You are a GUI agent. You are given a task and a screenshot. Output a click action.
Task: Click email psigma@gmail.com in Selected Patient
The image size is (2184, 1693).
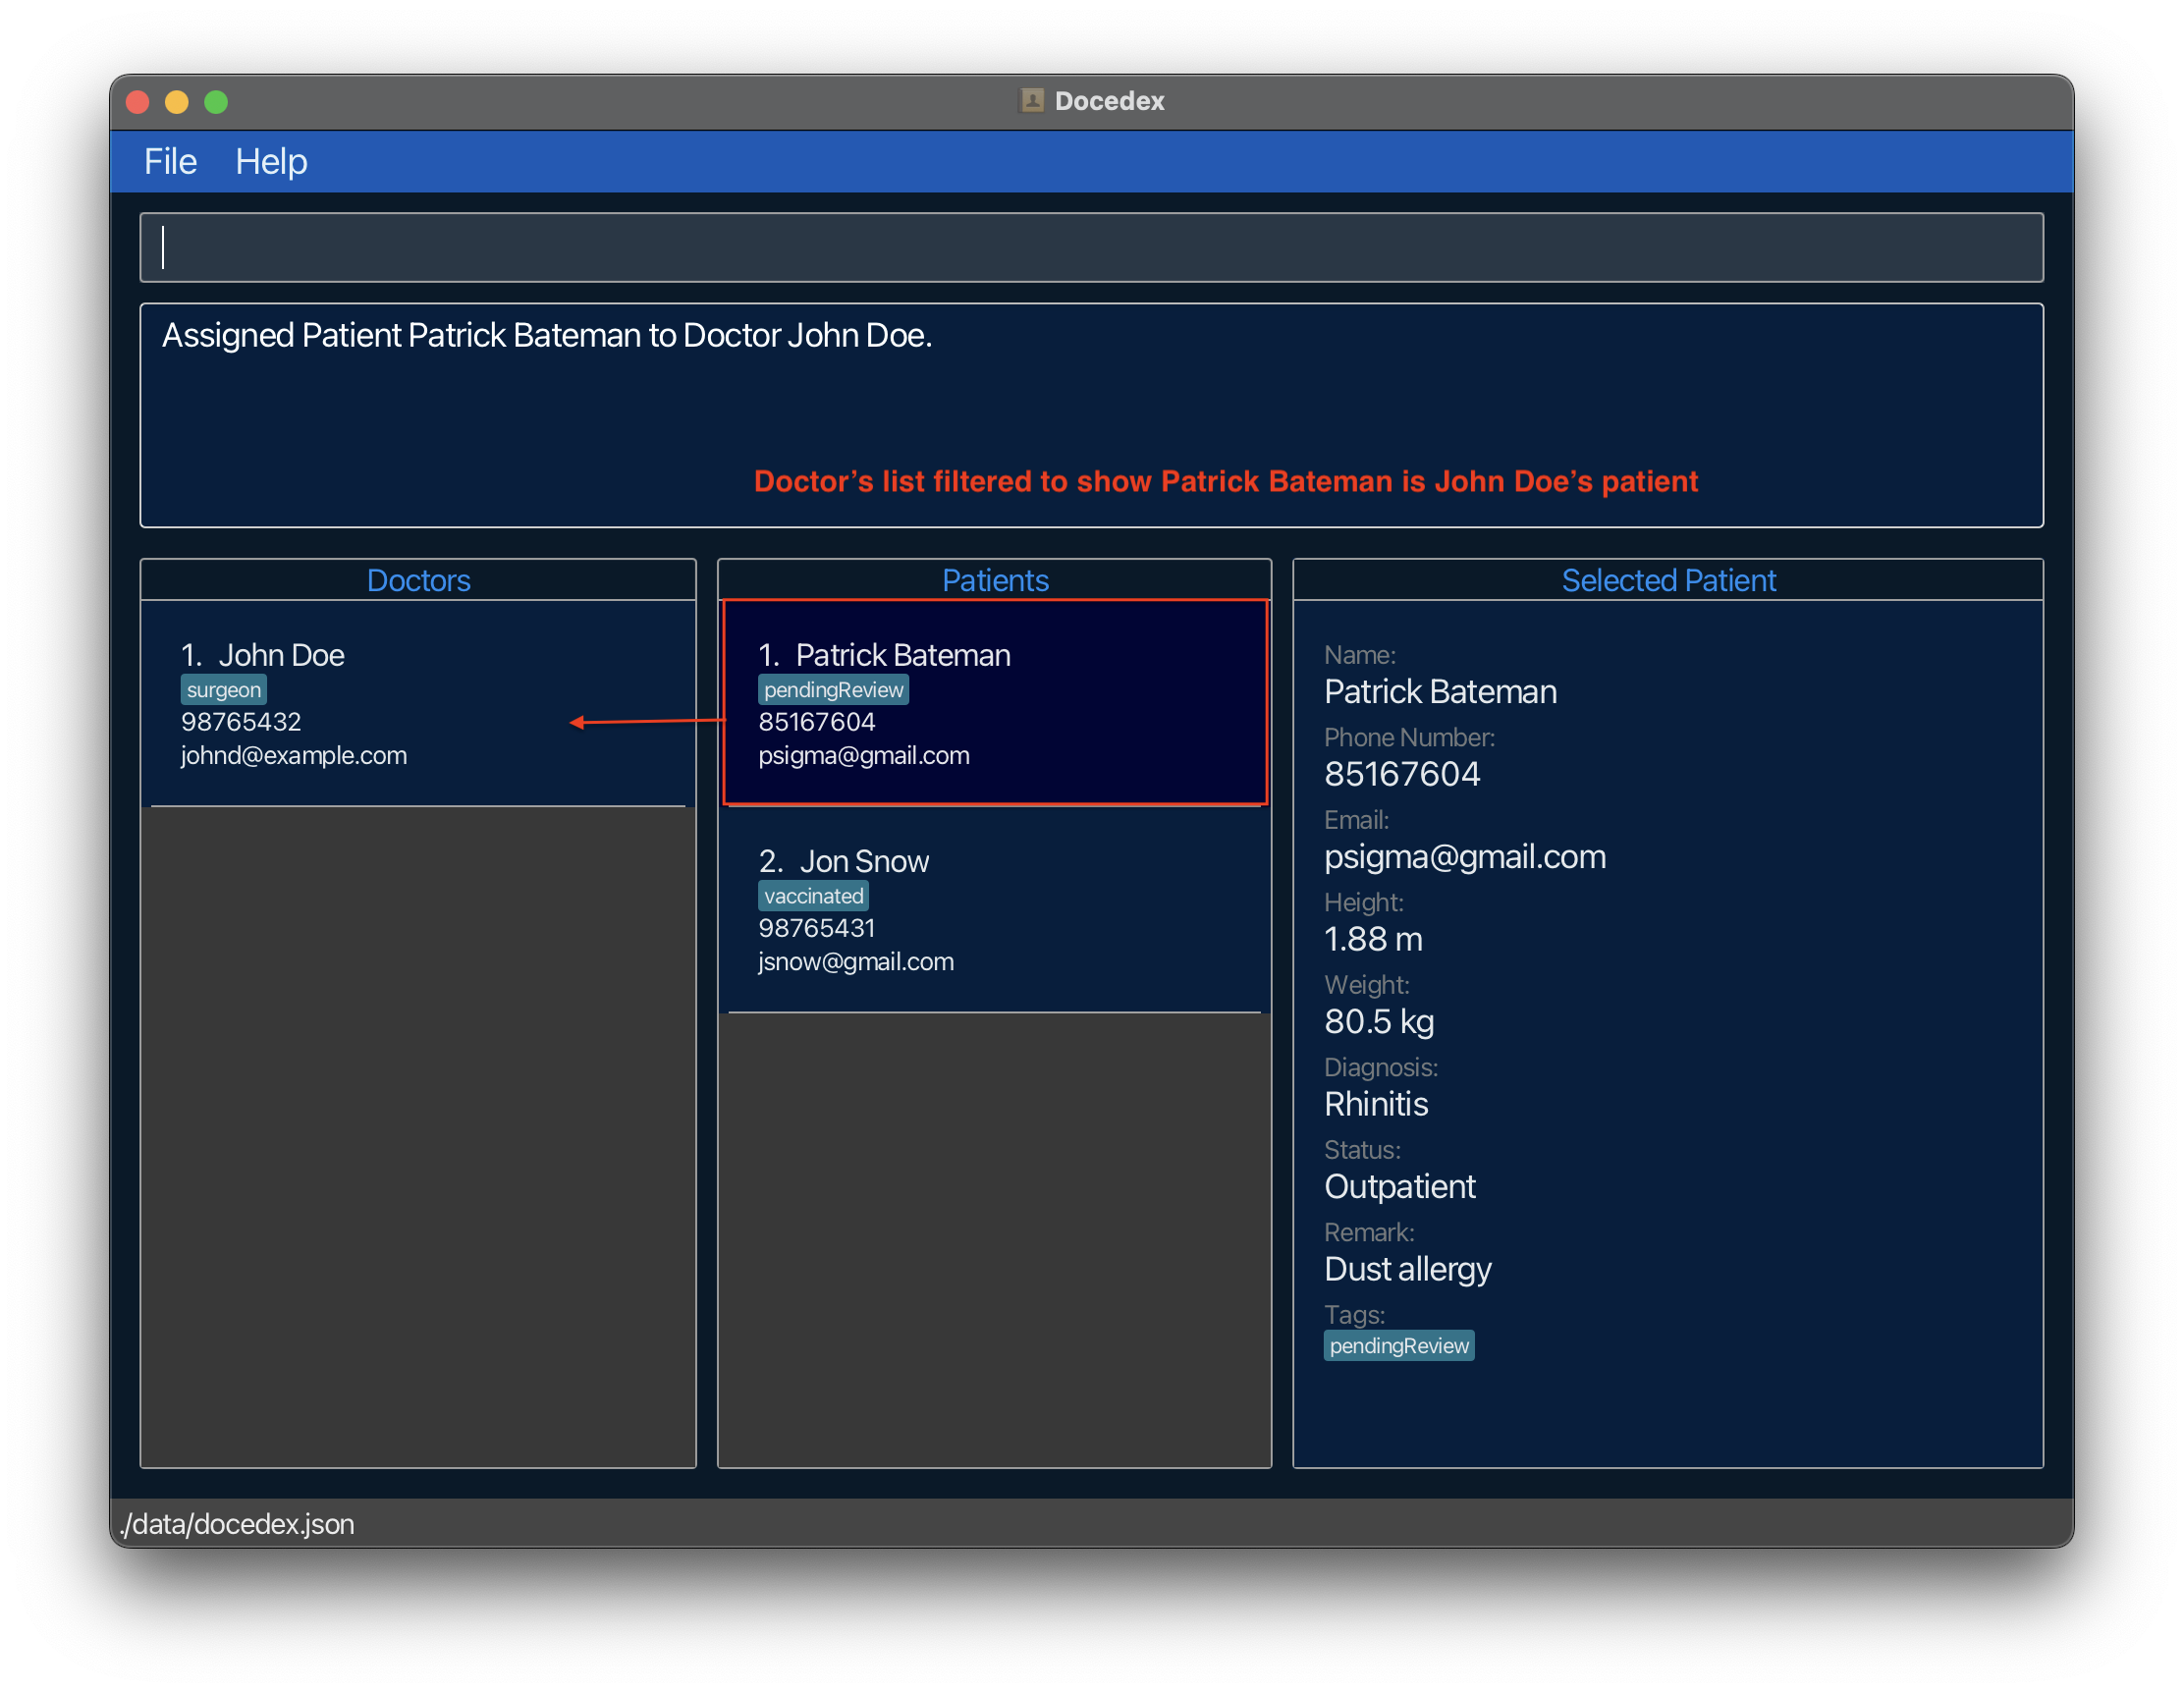[1465, 857]
